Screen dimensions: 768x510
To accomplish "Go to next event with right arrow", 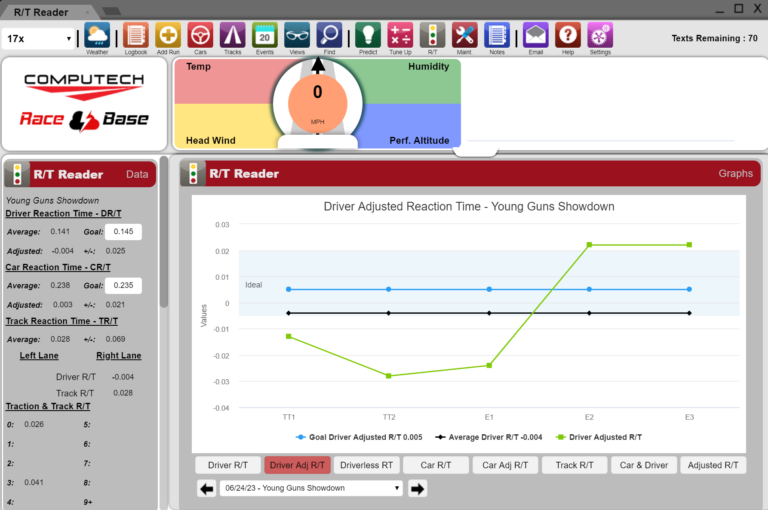I will point(418,488).
